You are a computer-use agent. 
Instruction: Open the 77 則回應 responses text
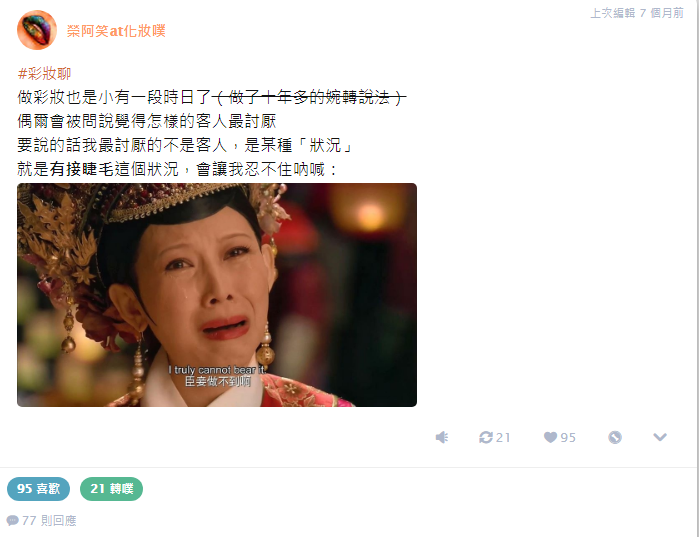(49, 521)
